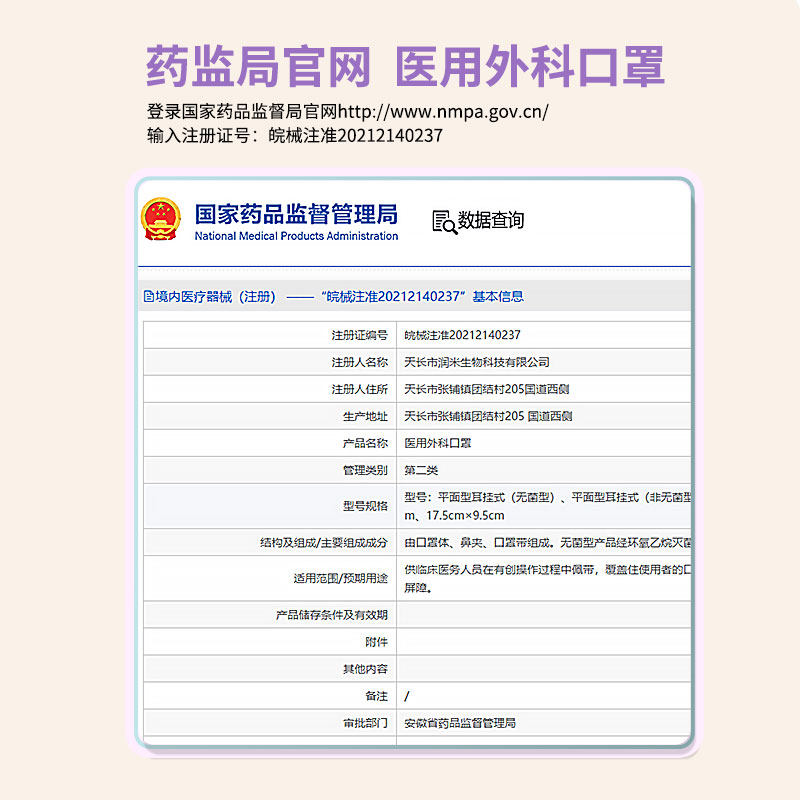The height and width of the screenshot is (800, 800).
Task: Click the 生产地址 label
Action: coord(365,416)
